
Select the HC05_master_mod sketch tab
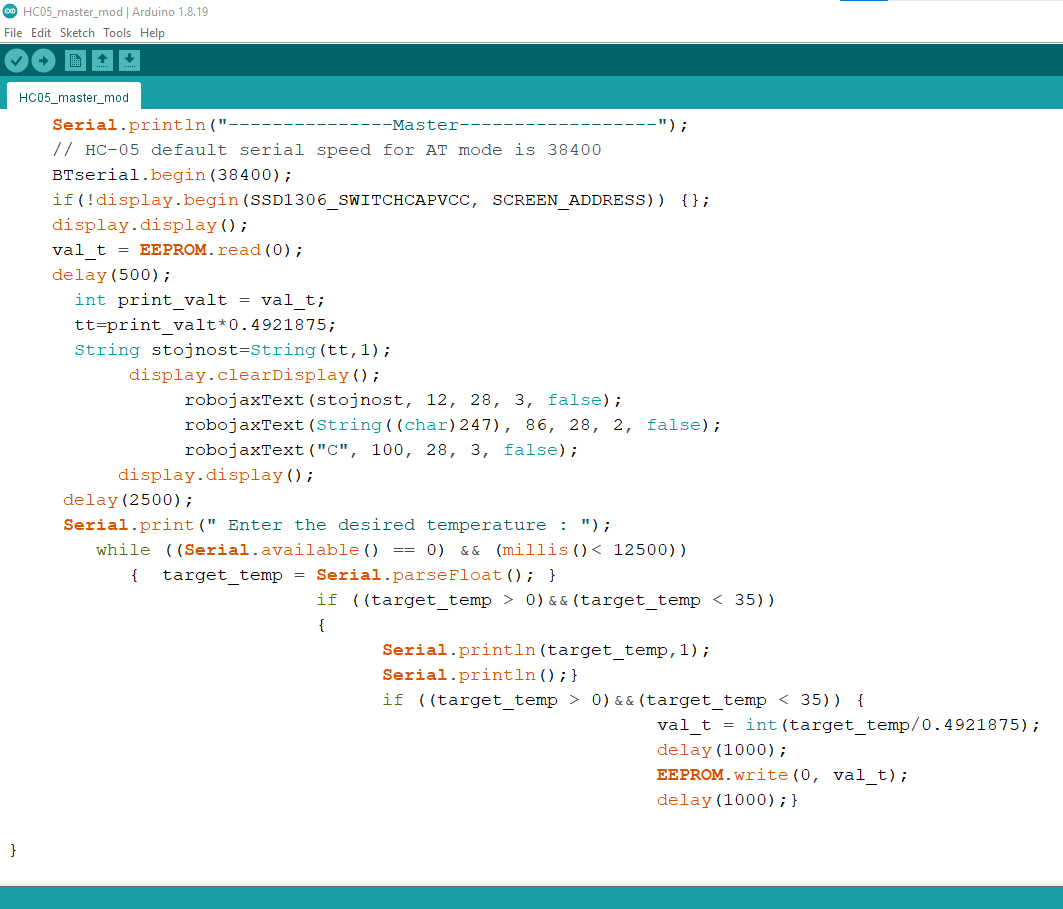74,97
